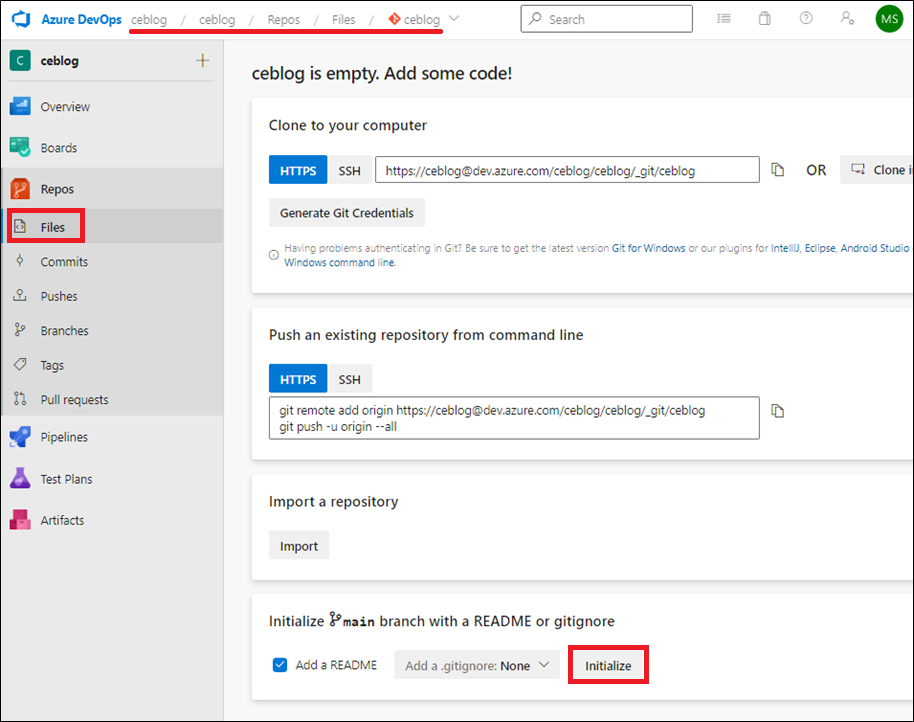Viewport: 914px width, 722px height.
Task: Open the Eclipse plugin link
Action: [820, 248]
